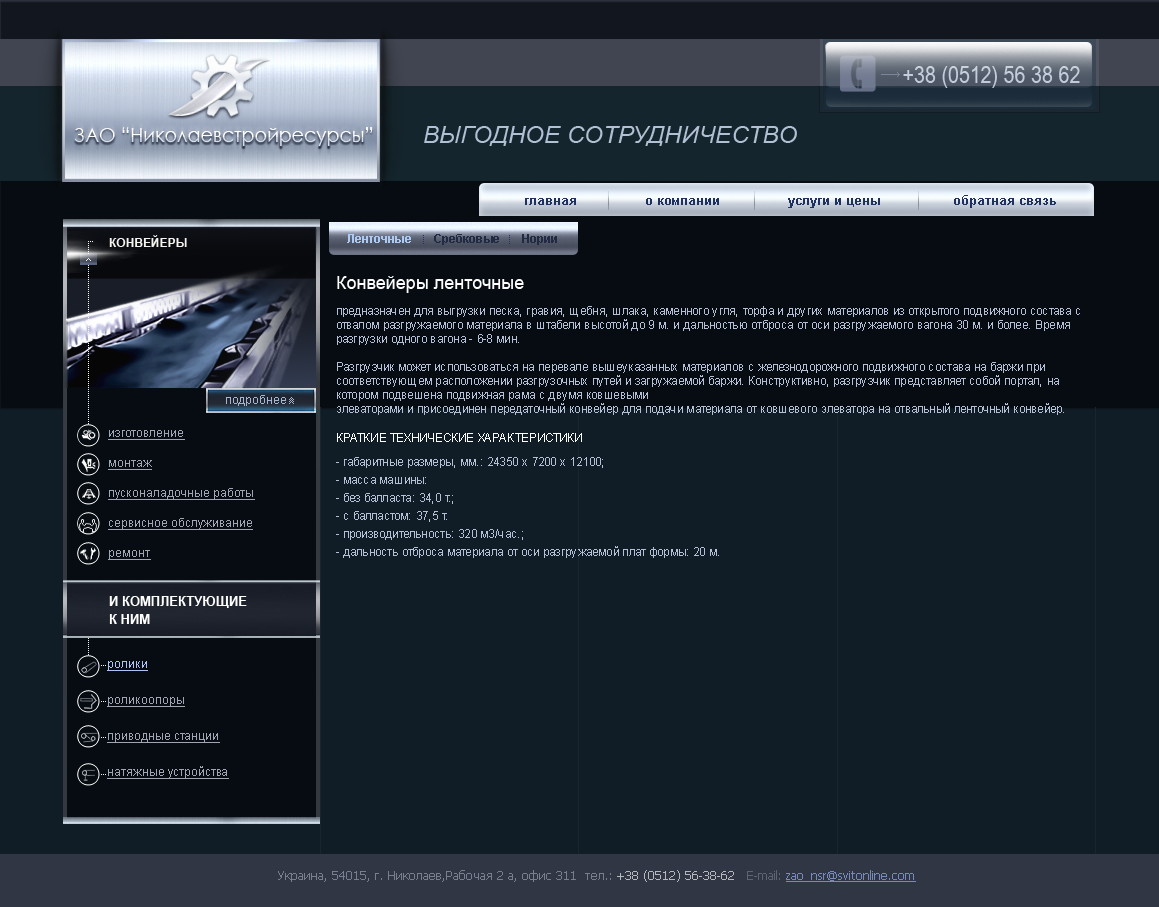This screenshot has height=907, width=1159.
Task: Click the phone icon in header
Action: 857,75
